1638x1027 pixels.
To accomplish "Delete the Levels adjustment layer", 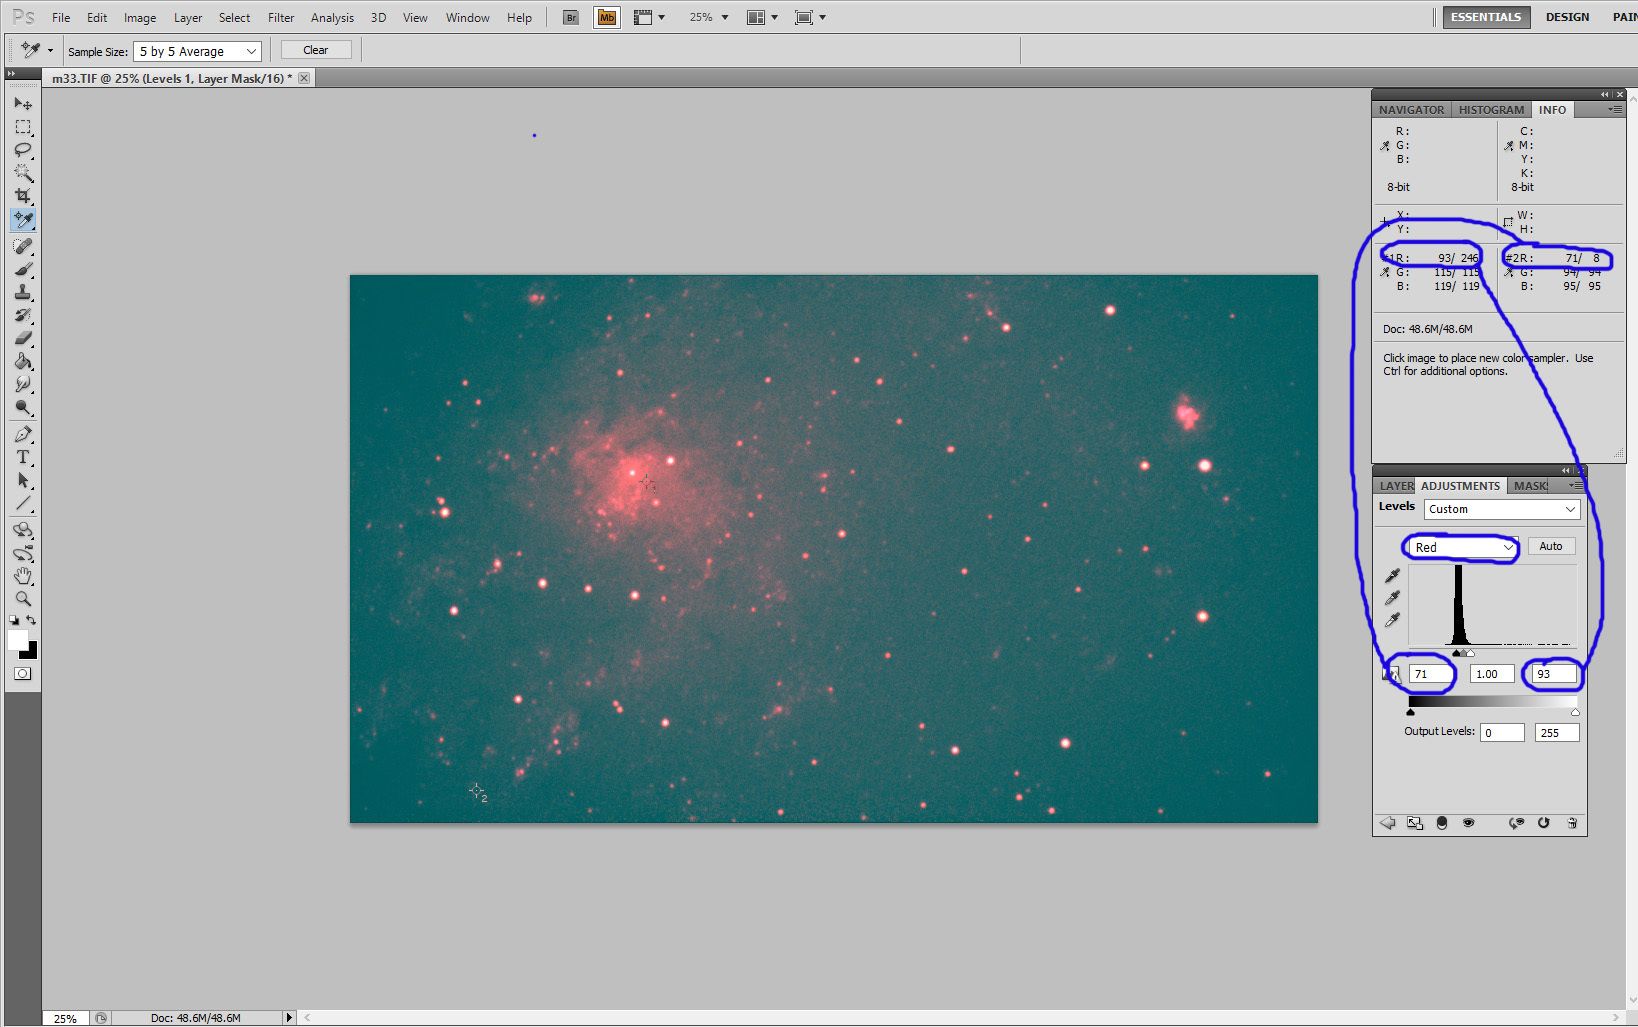I will tap(1573, 823).
